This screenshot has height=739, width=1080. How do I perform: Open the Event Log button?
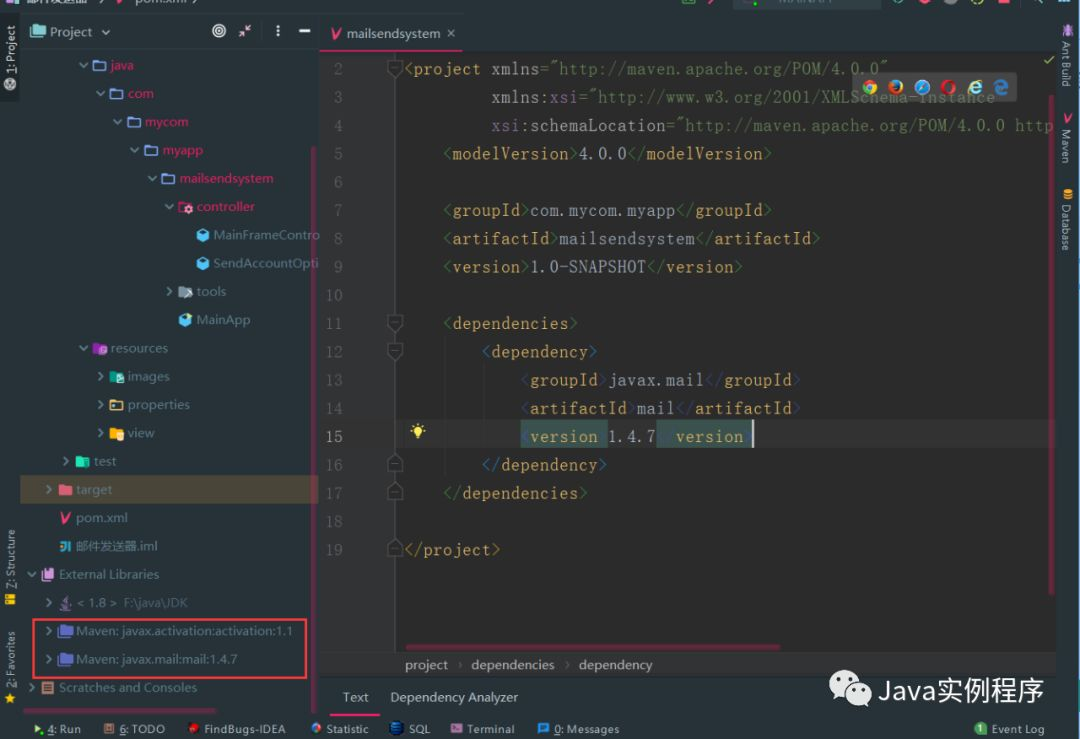click(x=1009, y=729)
